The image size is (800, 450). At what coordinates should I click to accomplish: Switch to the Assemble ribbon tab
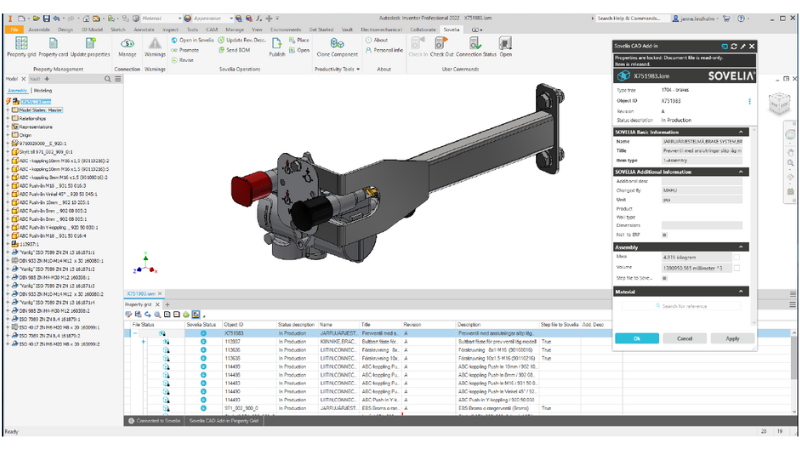[39, 30]
